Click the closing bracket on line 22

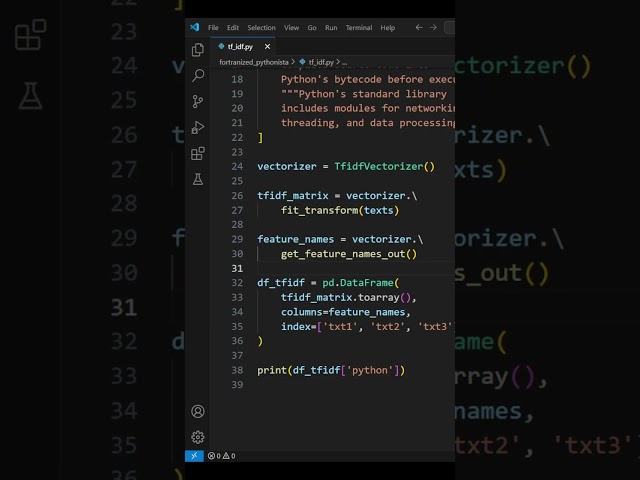pos(260,138)
